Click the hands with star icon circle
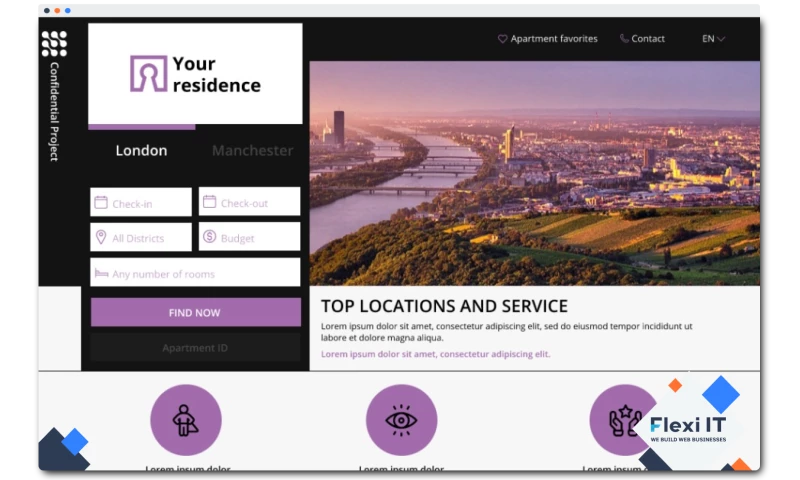 623,420
